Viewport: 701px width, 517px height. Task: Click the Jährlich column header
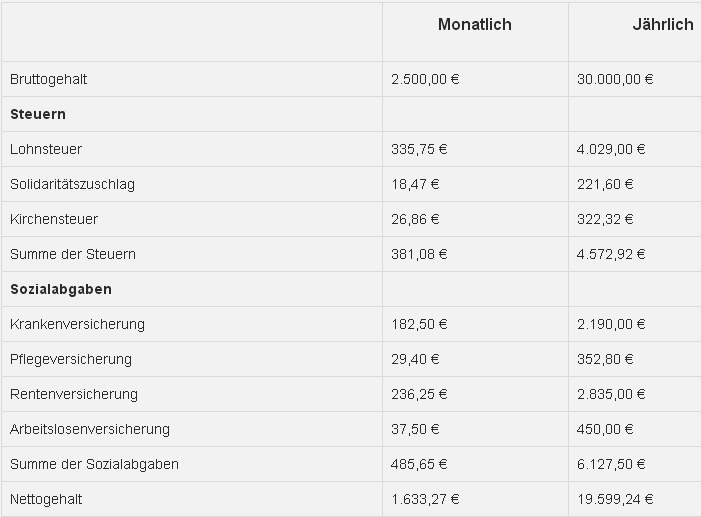663,24
